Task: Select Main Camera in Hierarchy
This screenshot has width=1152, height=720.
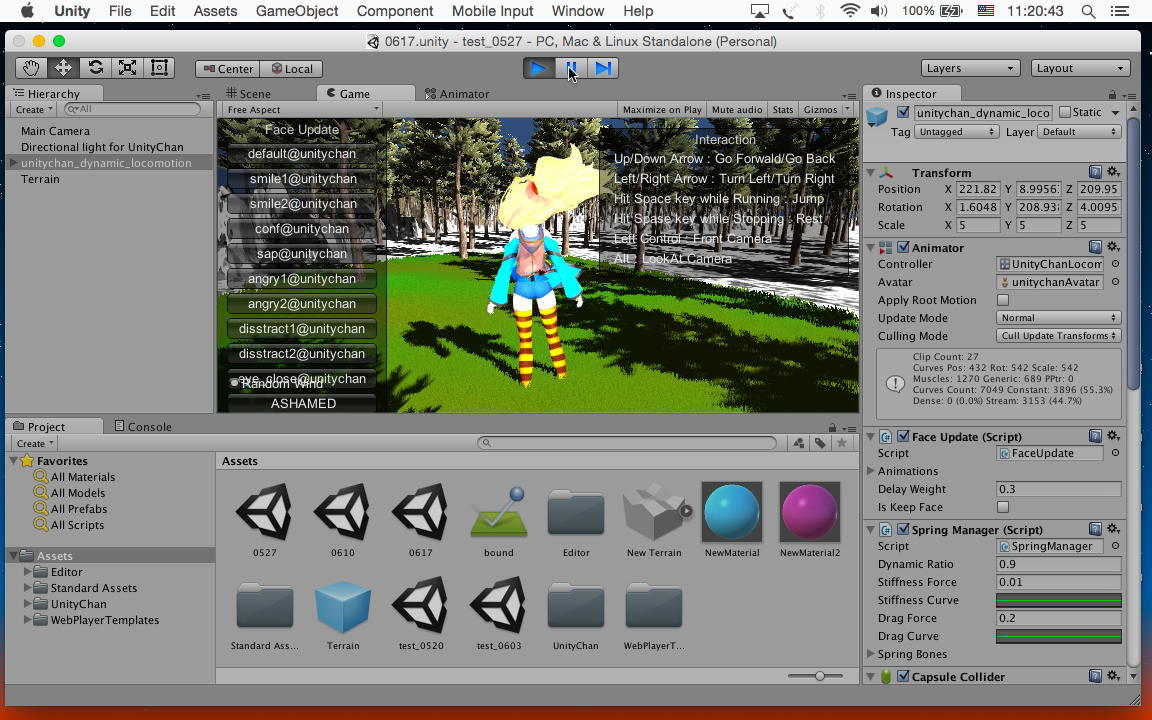Action: (55, 131)
